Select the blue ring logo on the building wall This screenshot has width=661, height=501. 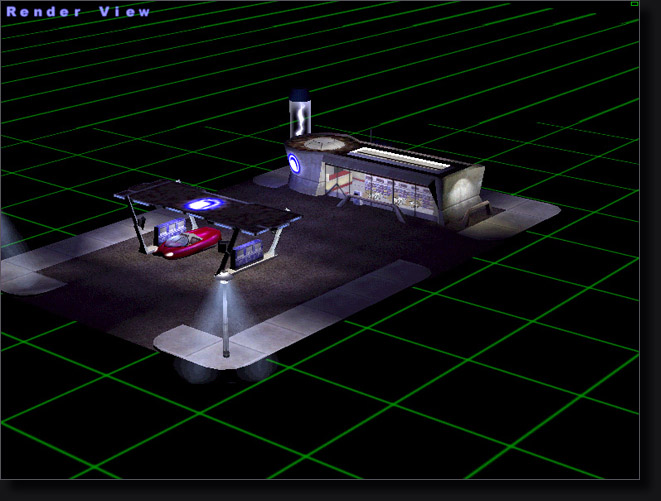294,164
